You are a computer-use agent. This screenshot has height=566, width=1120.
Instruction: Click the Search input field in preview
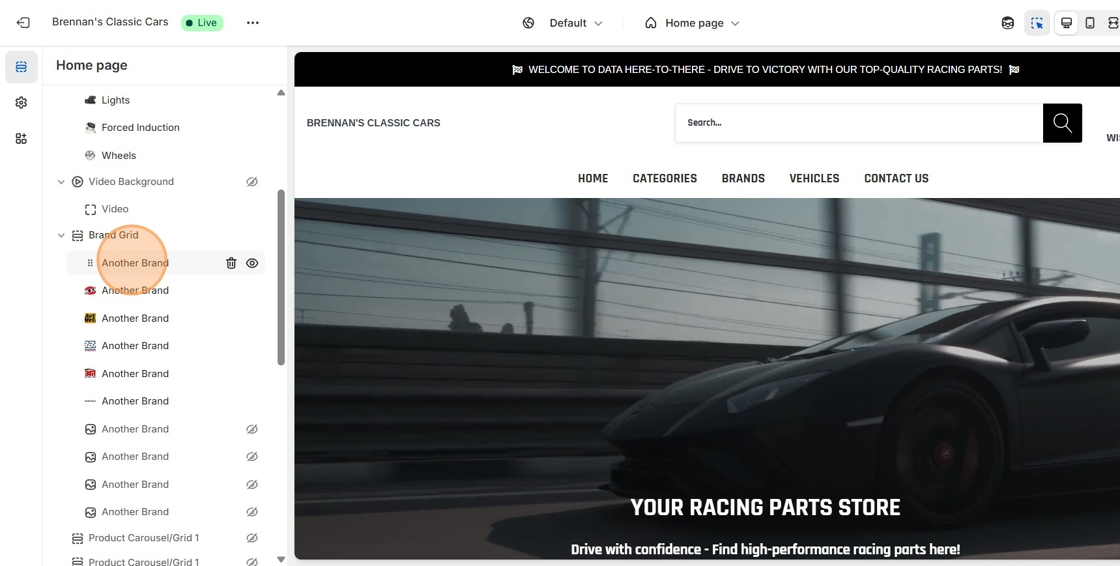click(859, 123)
